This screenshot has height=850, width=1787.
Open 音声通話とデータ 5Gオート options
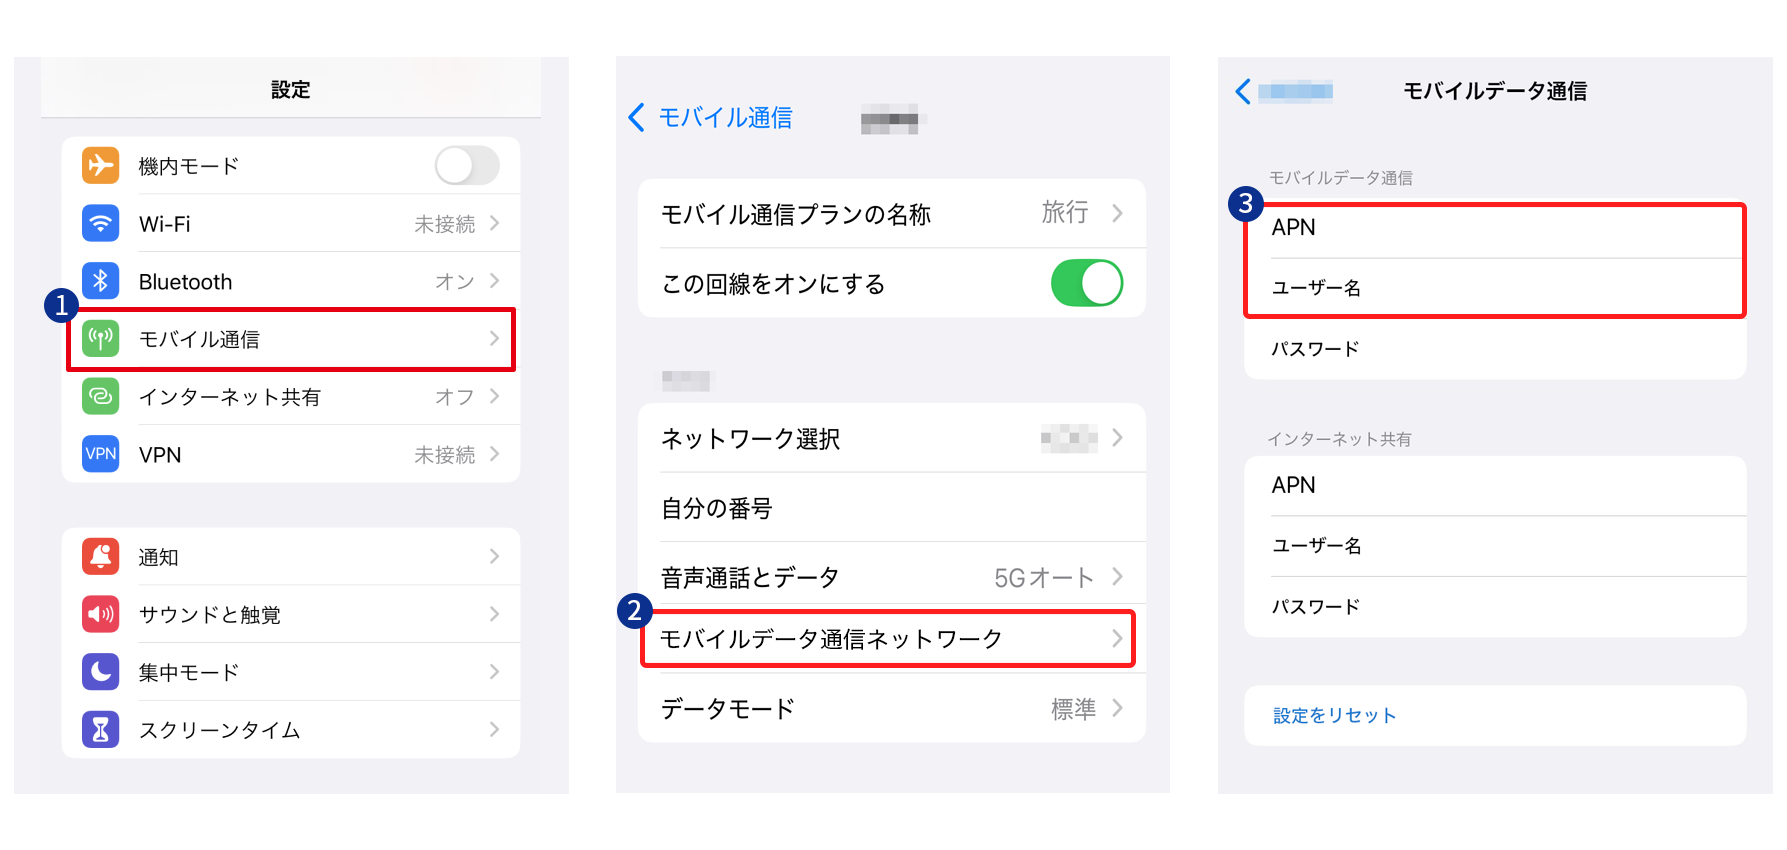pyautogui.click(x=892, y=577)
